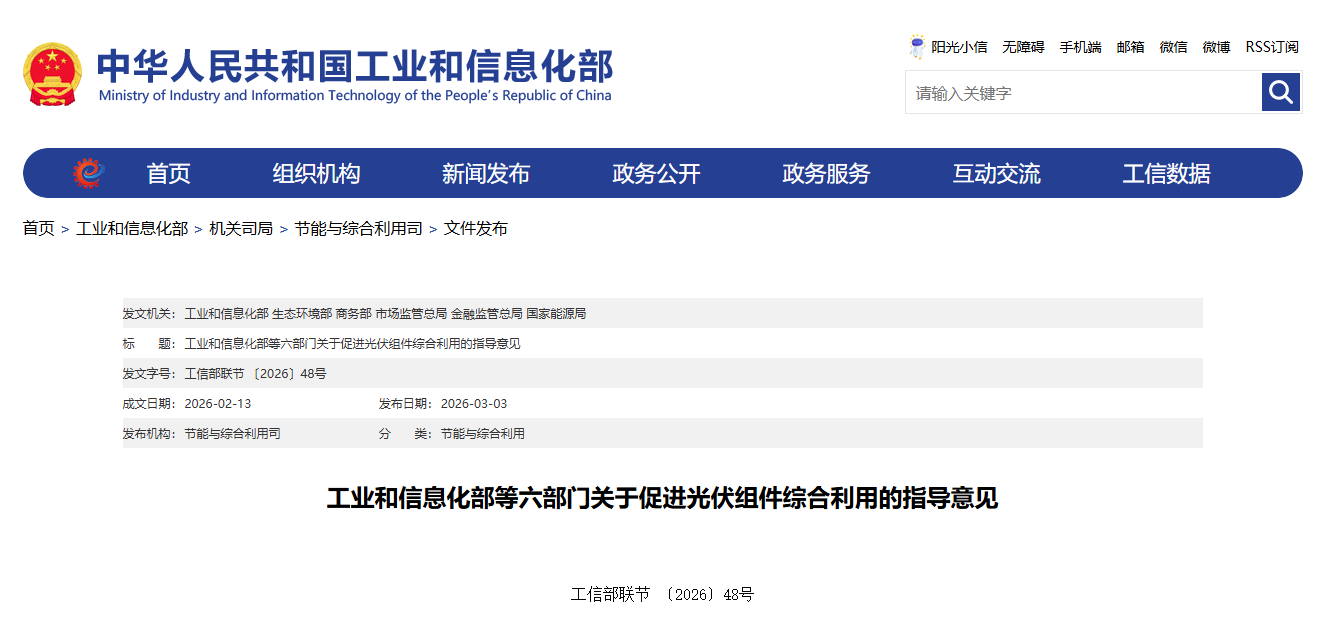Viewport: 1331px width, 618px height.
Task: Click the magnifying glass search icon
Action: coord(1280,92)
